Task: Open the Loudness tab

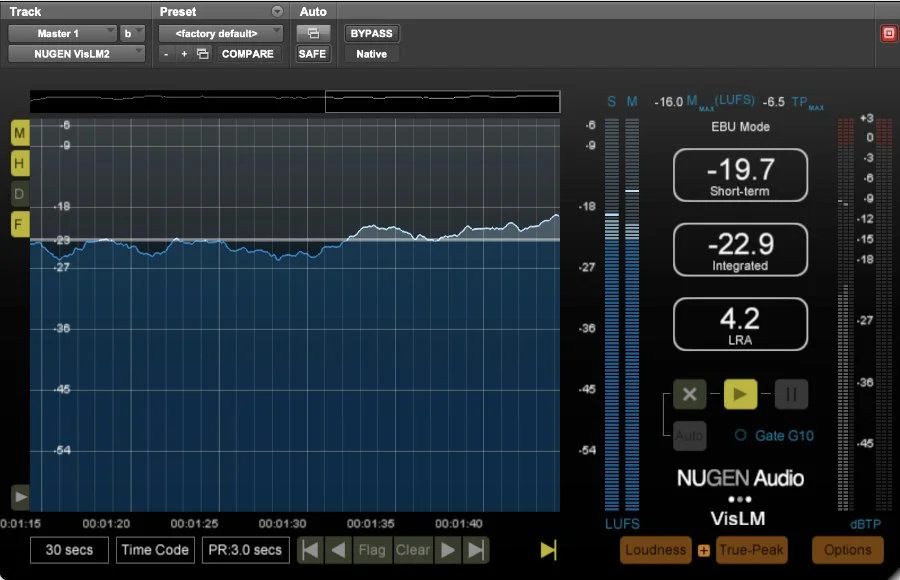Action: click(x=655, y=550)
